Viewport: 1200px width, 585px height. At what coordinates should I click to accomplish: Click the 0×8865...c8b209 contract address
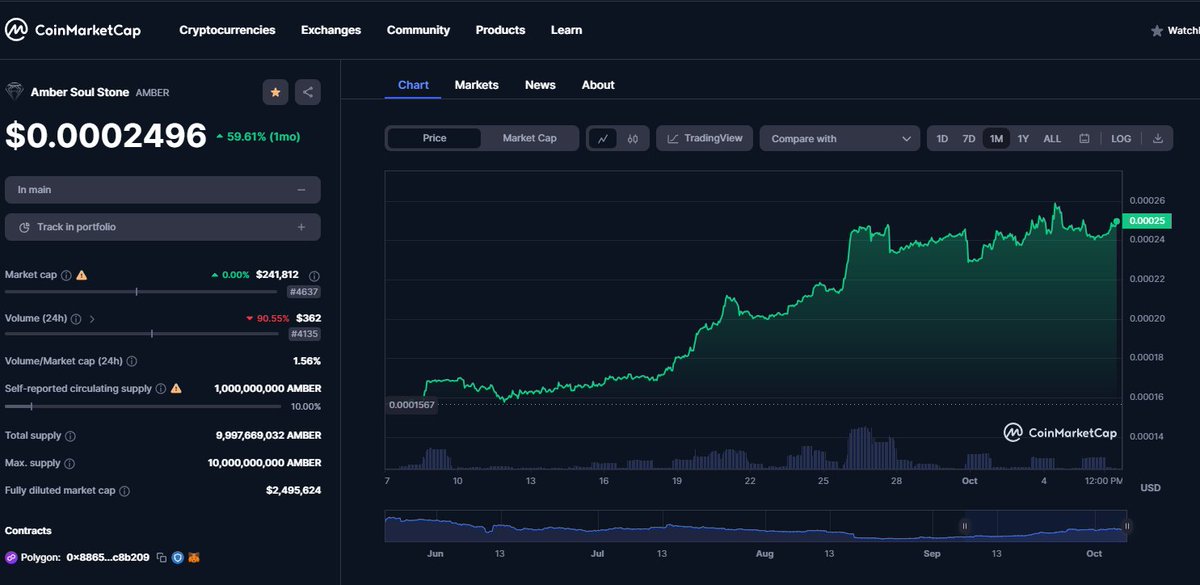coord(107,557)
